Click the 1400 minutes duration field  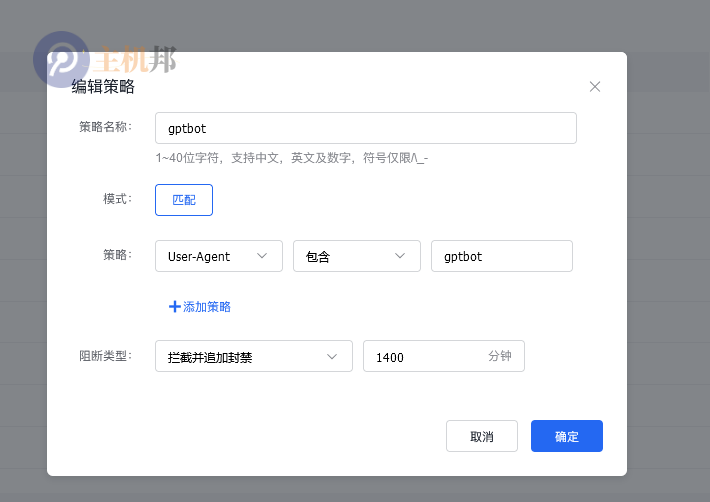pyautogui.click(x=444, y=356)
